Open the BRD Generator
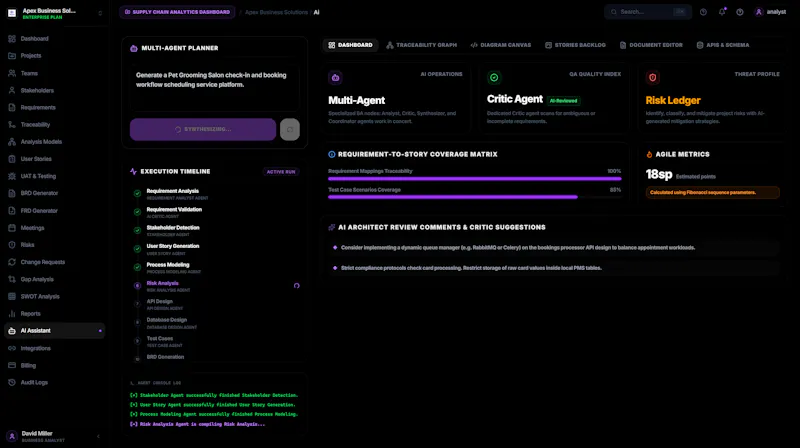Image resolution: width=800 pixels, height=448 pixels. click(x=54, y=193)
